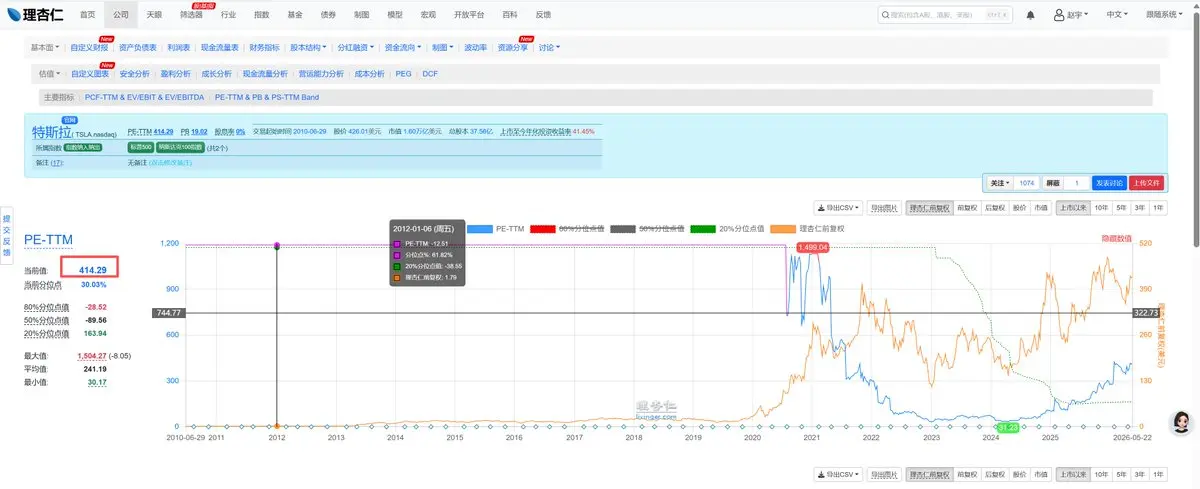Screen dimensions: 1200x489
Task: Select PE-TTM & PB & PS-TTM Band
Action: (x=267, y=98)
